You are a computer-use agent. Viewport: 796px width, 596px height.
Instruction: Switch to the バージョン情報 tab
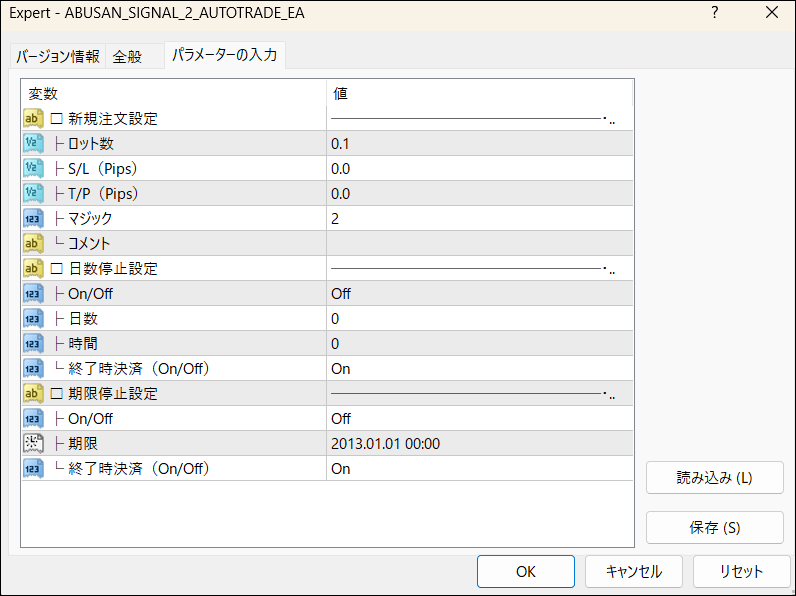tap(58, 57)
